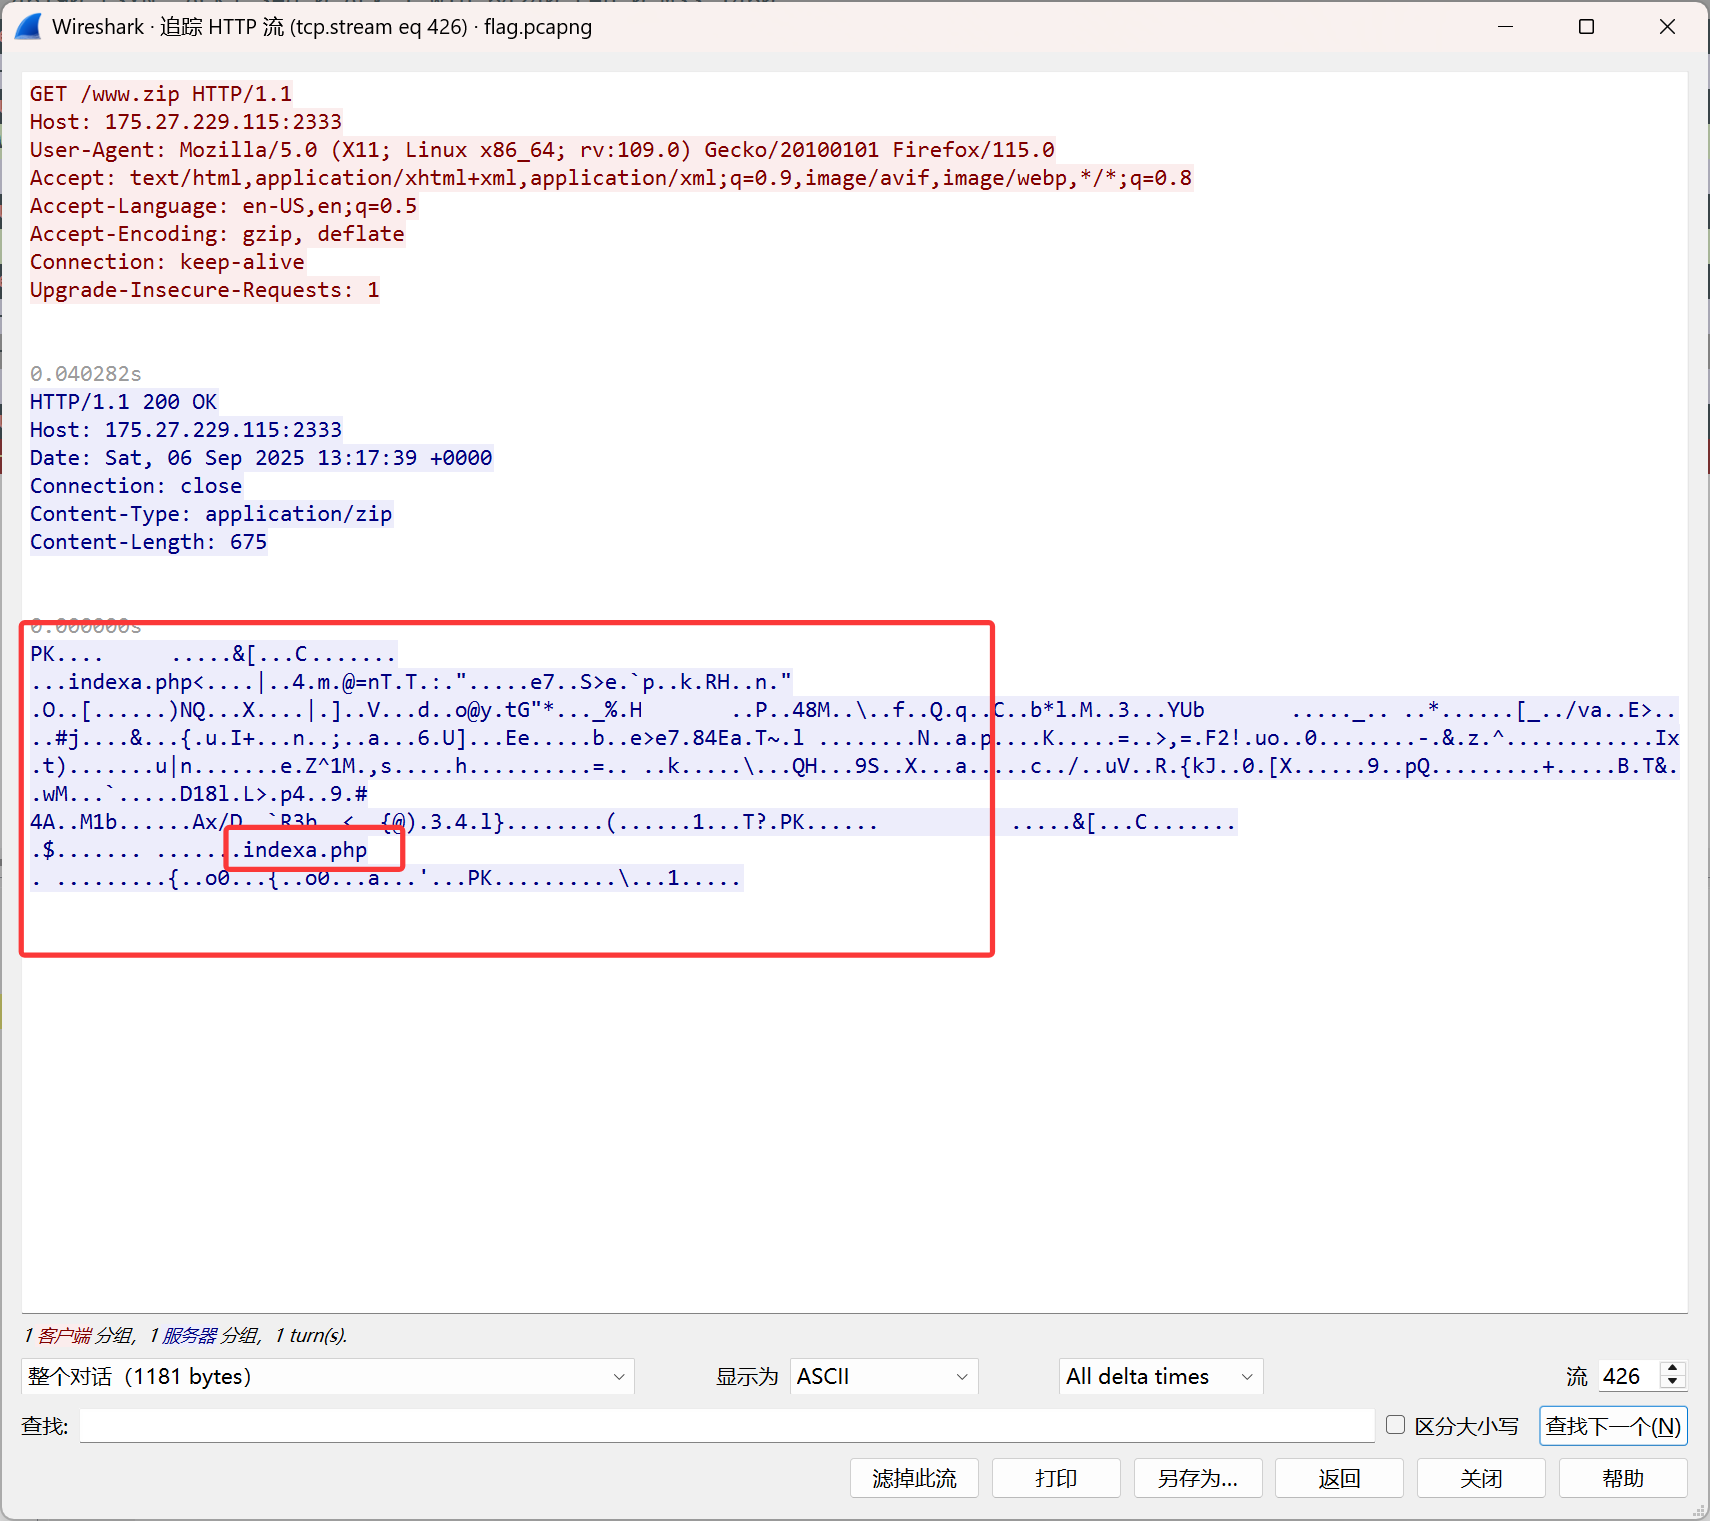Click the 滤掉此流 button
Screen dimensions: 1710x1521
coord(914,1478)
